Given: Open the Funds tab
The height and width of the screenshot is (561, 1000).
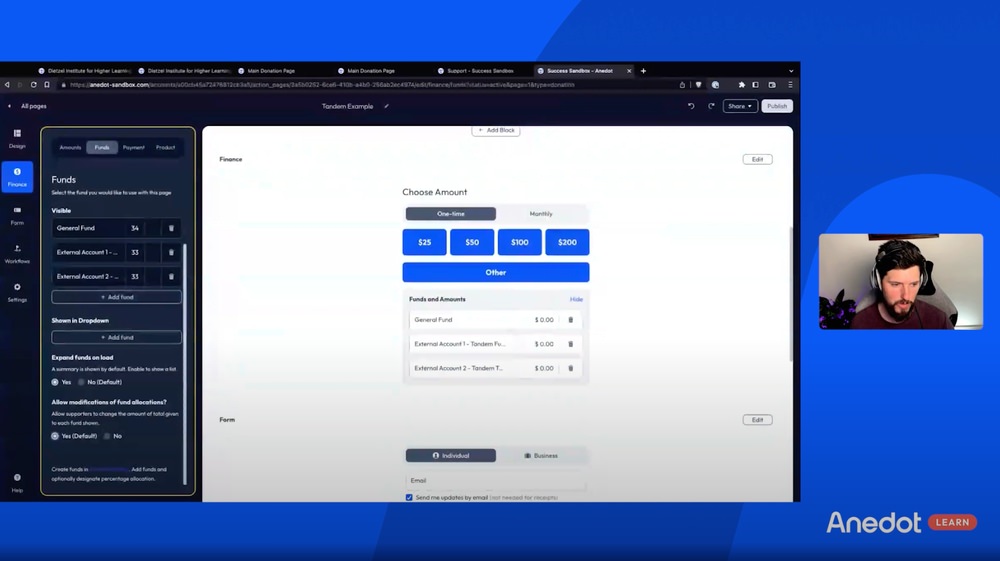Looking at the screenshot, I should [x=102, y=147].
